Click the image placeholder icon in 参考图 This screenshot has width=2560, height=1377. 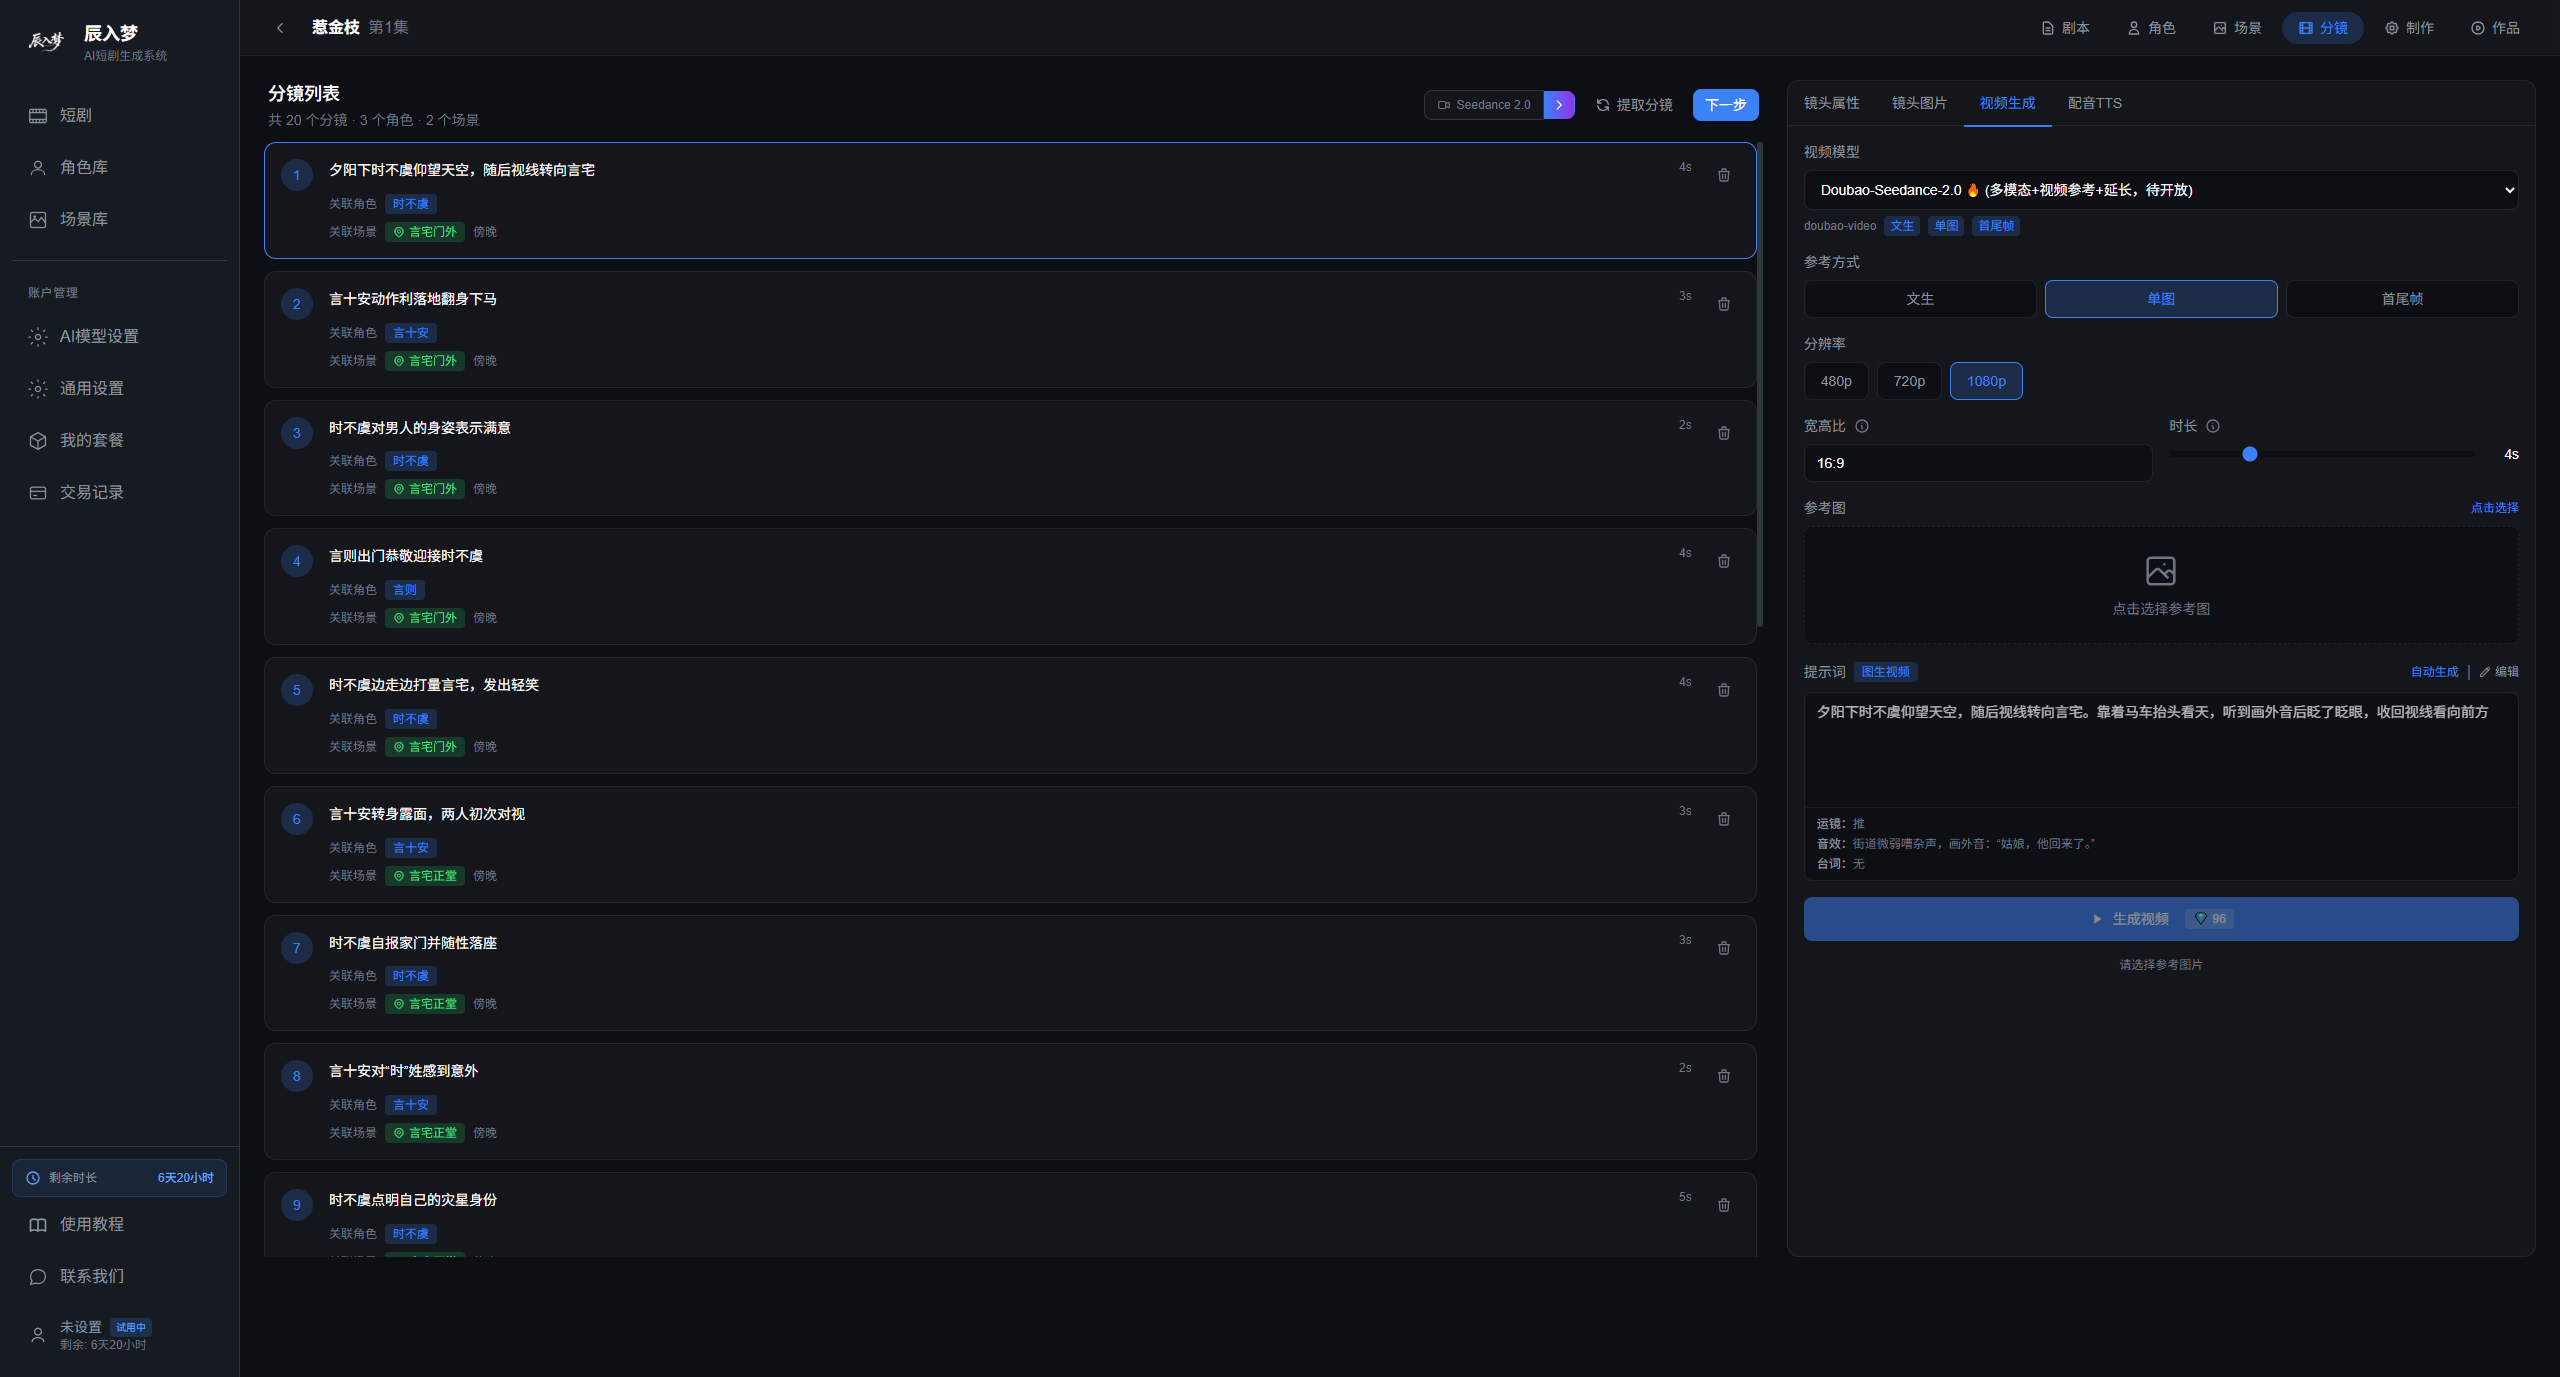click(x=2161, y=571)
